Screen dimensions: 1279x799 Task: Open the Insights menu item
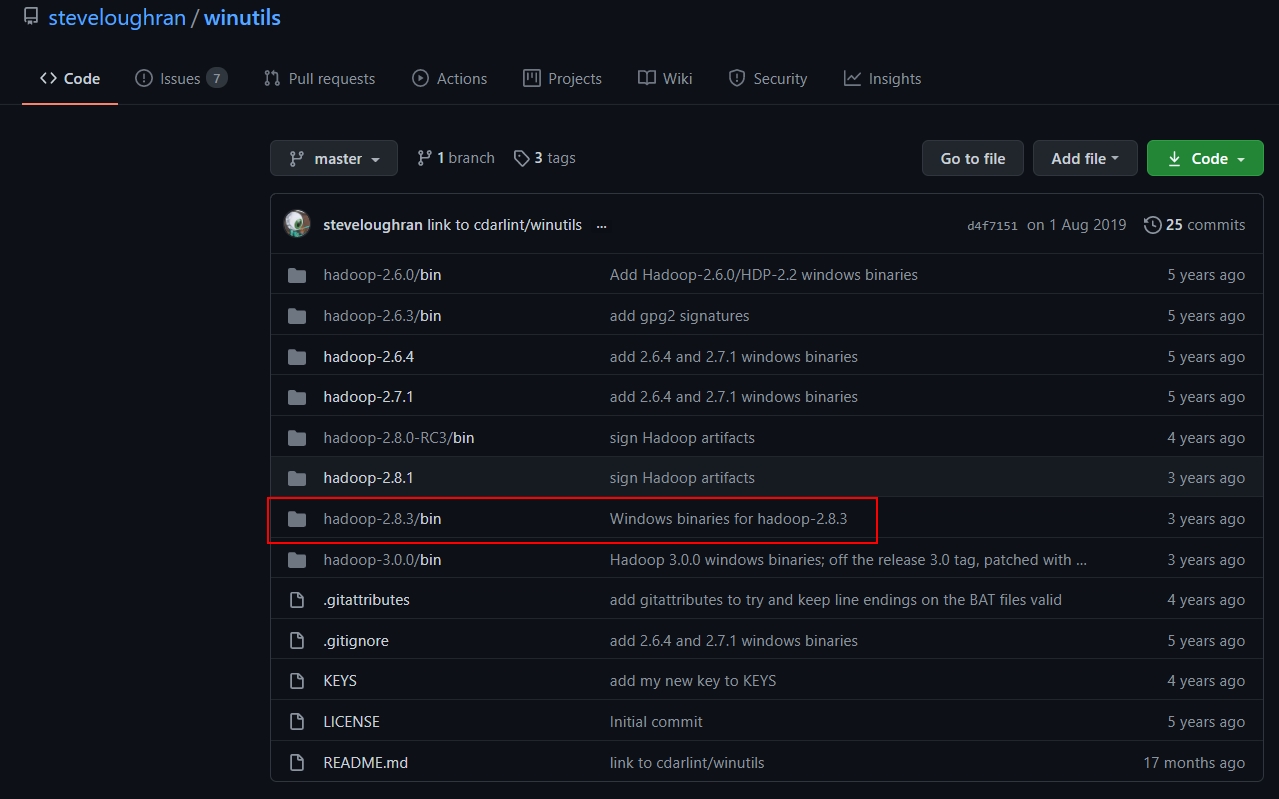click(x=893, y=78)
